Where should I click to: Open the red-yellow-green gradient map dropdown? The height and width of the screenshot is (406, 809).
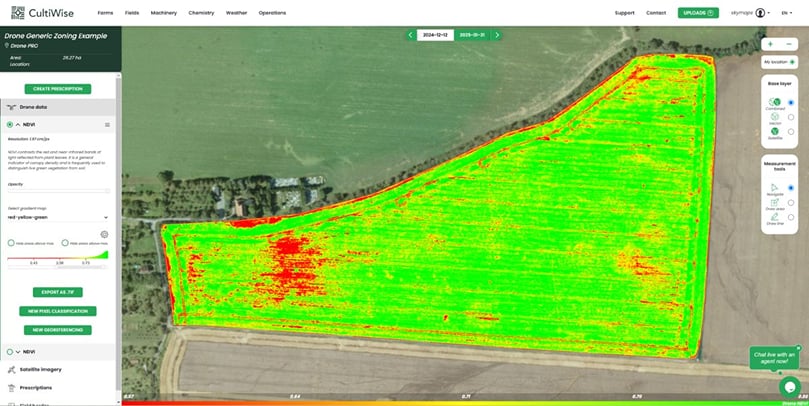click(58, 217)
